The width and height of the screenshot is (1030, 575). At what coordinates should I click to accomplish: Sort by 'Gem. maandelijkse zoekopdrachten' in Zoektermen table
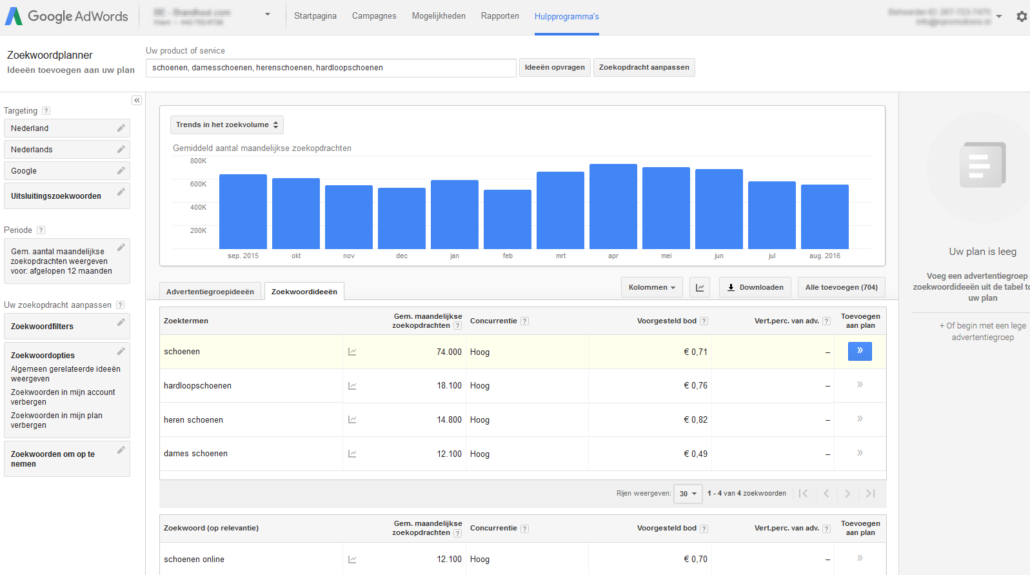(x=427, y=321)
